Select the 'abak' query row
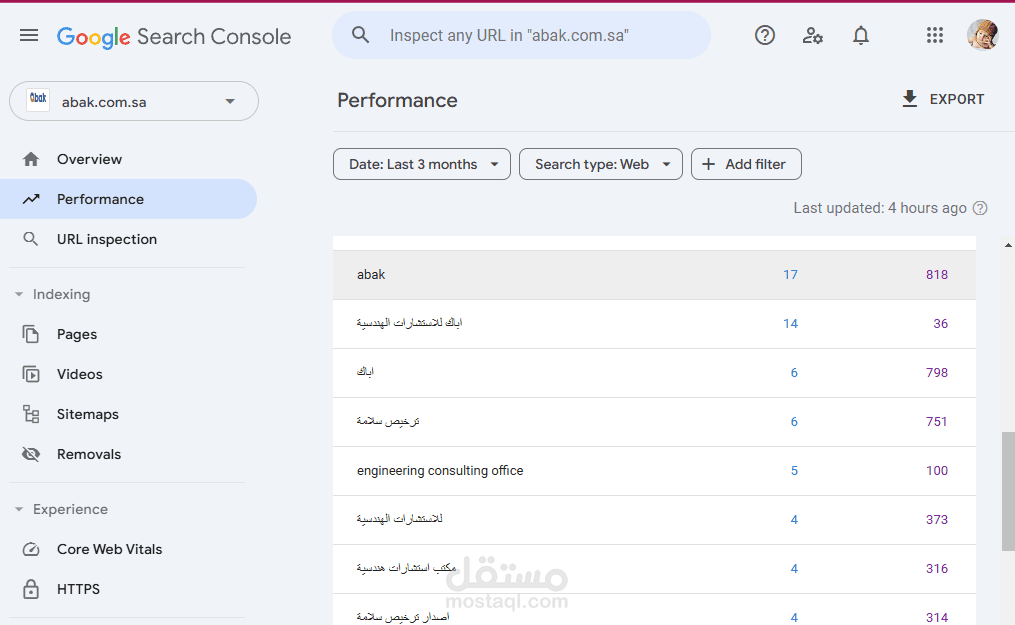This screenshot has height=625, width=1015. coord(654,275)
